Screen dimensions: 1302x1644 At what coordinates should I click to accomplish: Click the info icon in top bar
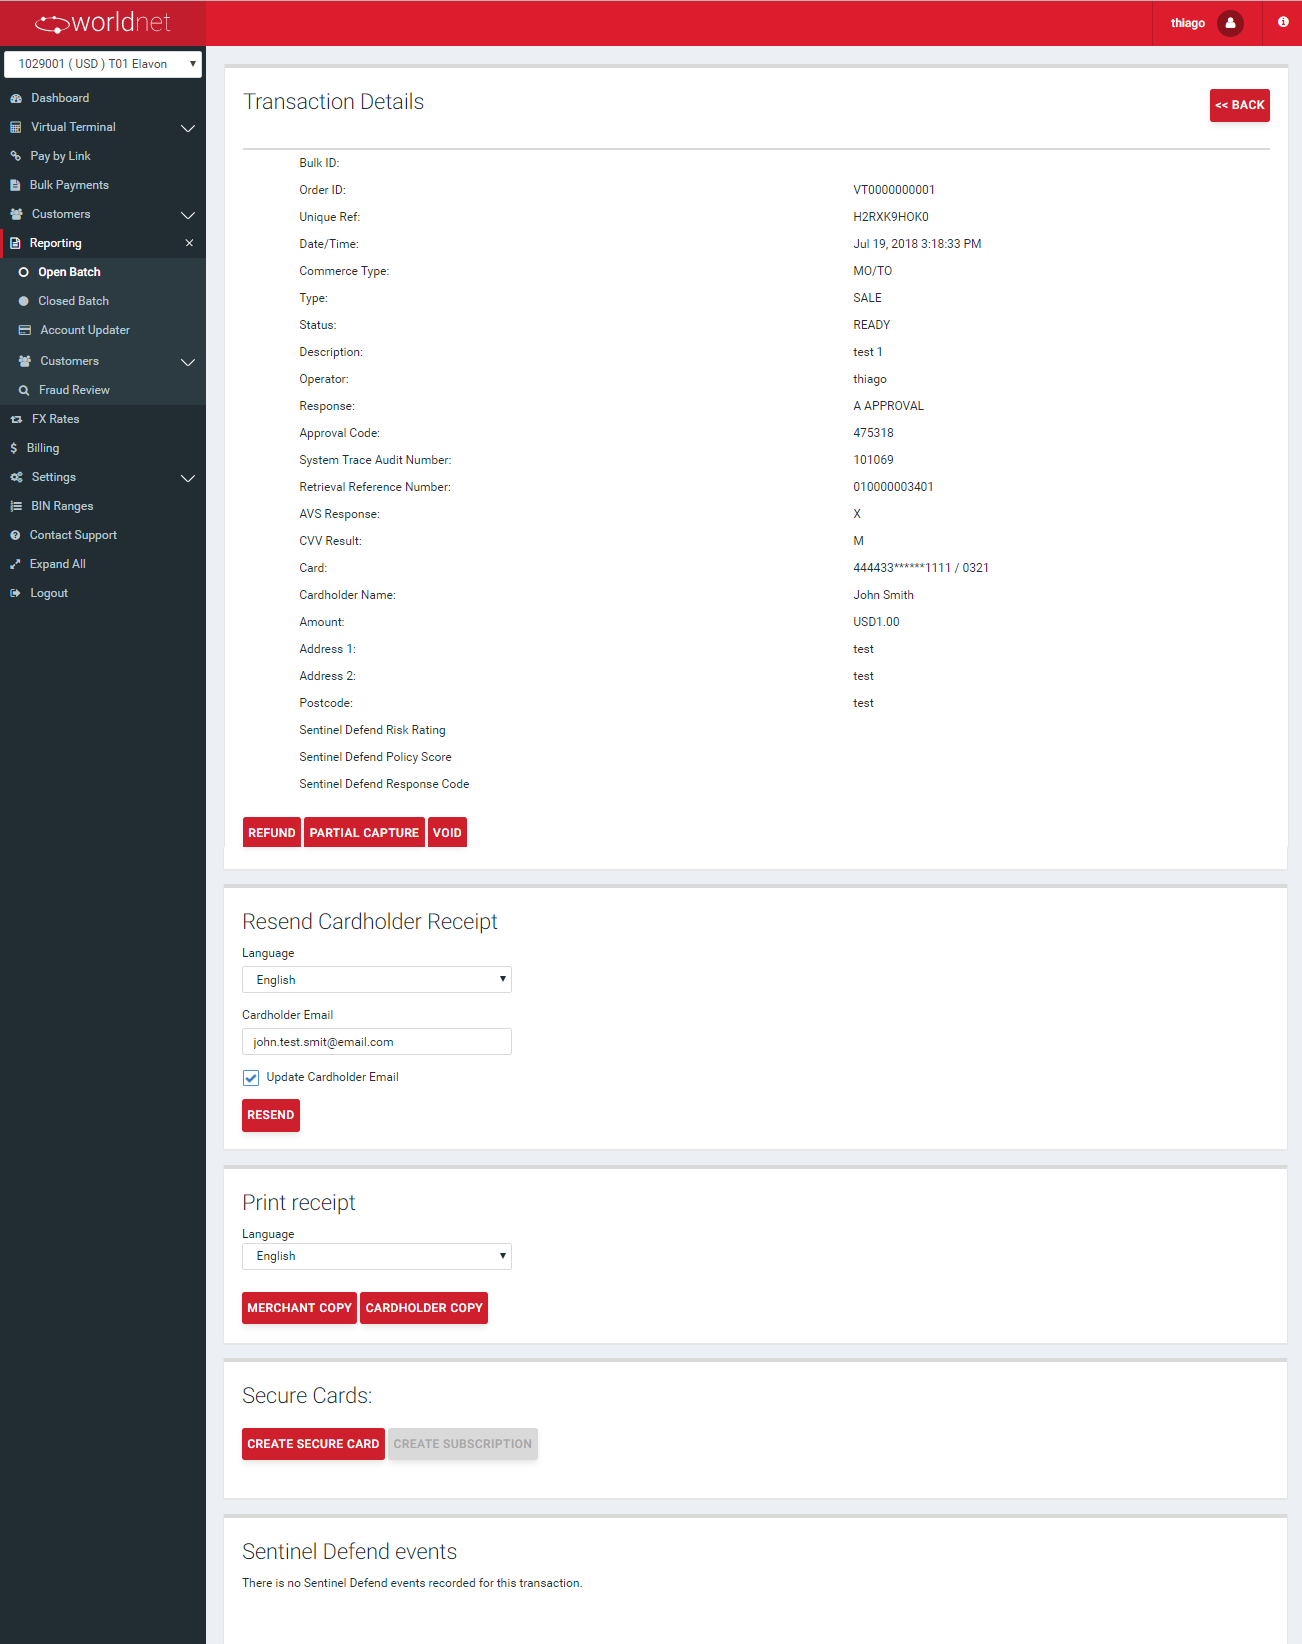pos(1283,22)
